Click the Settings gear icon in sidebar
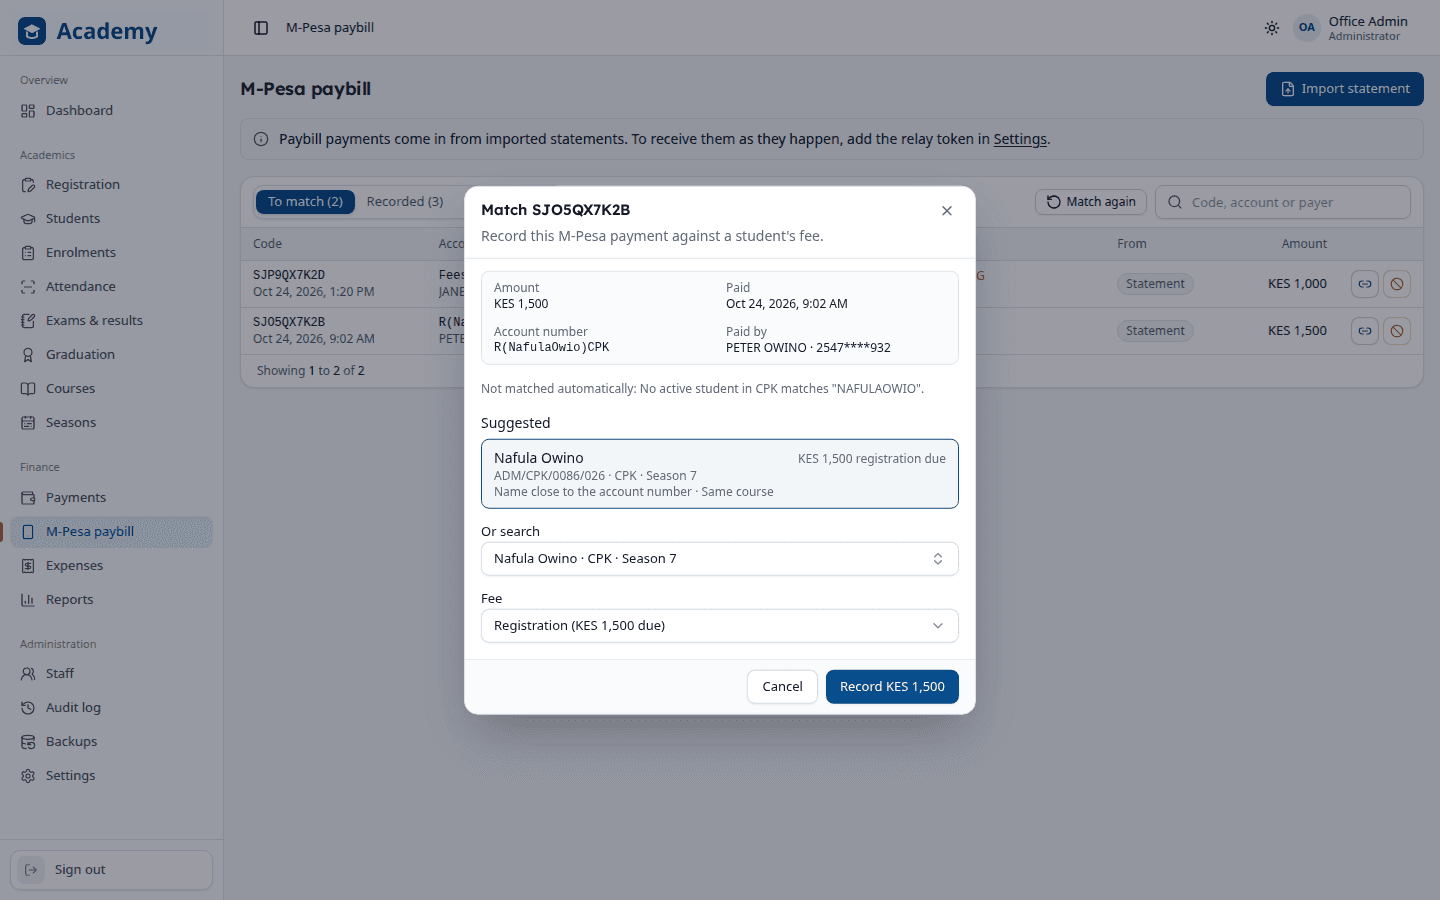Screen dimensions: 1440x900 tap(28, 776)
